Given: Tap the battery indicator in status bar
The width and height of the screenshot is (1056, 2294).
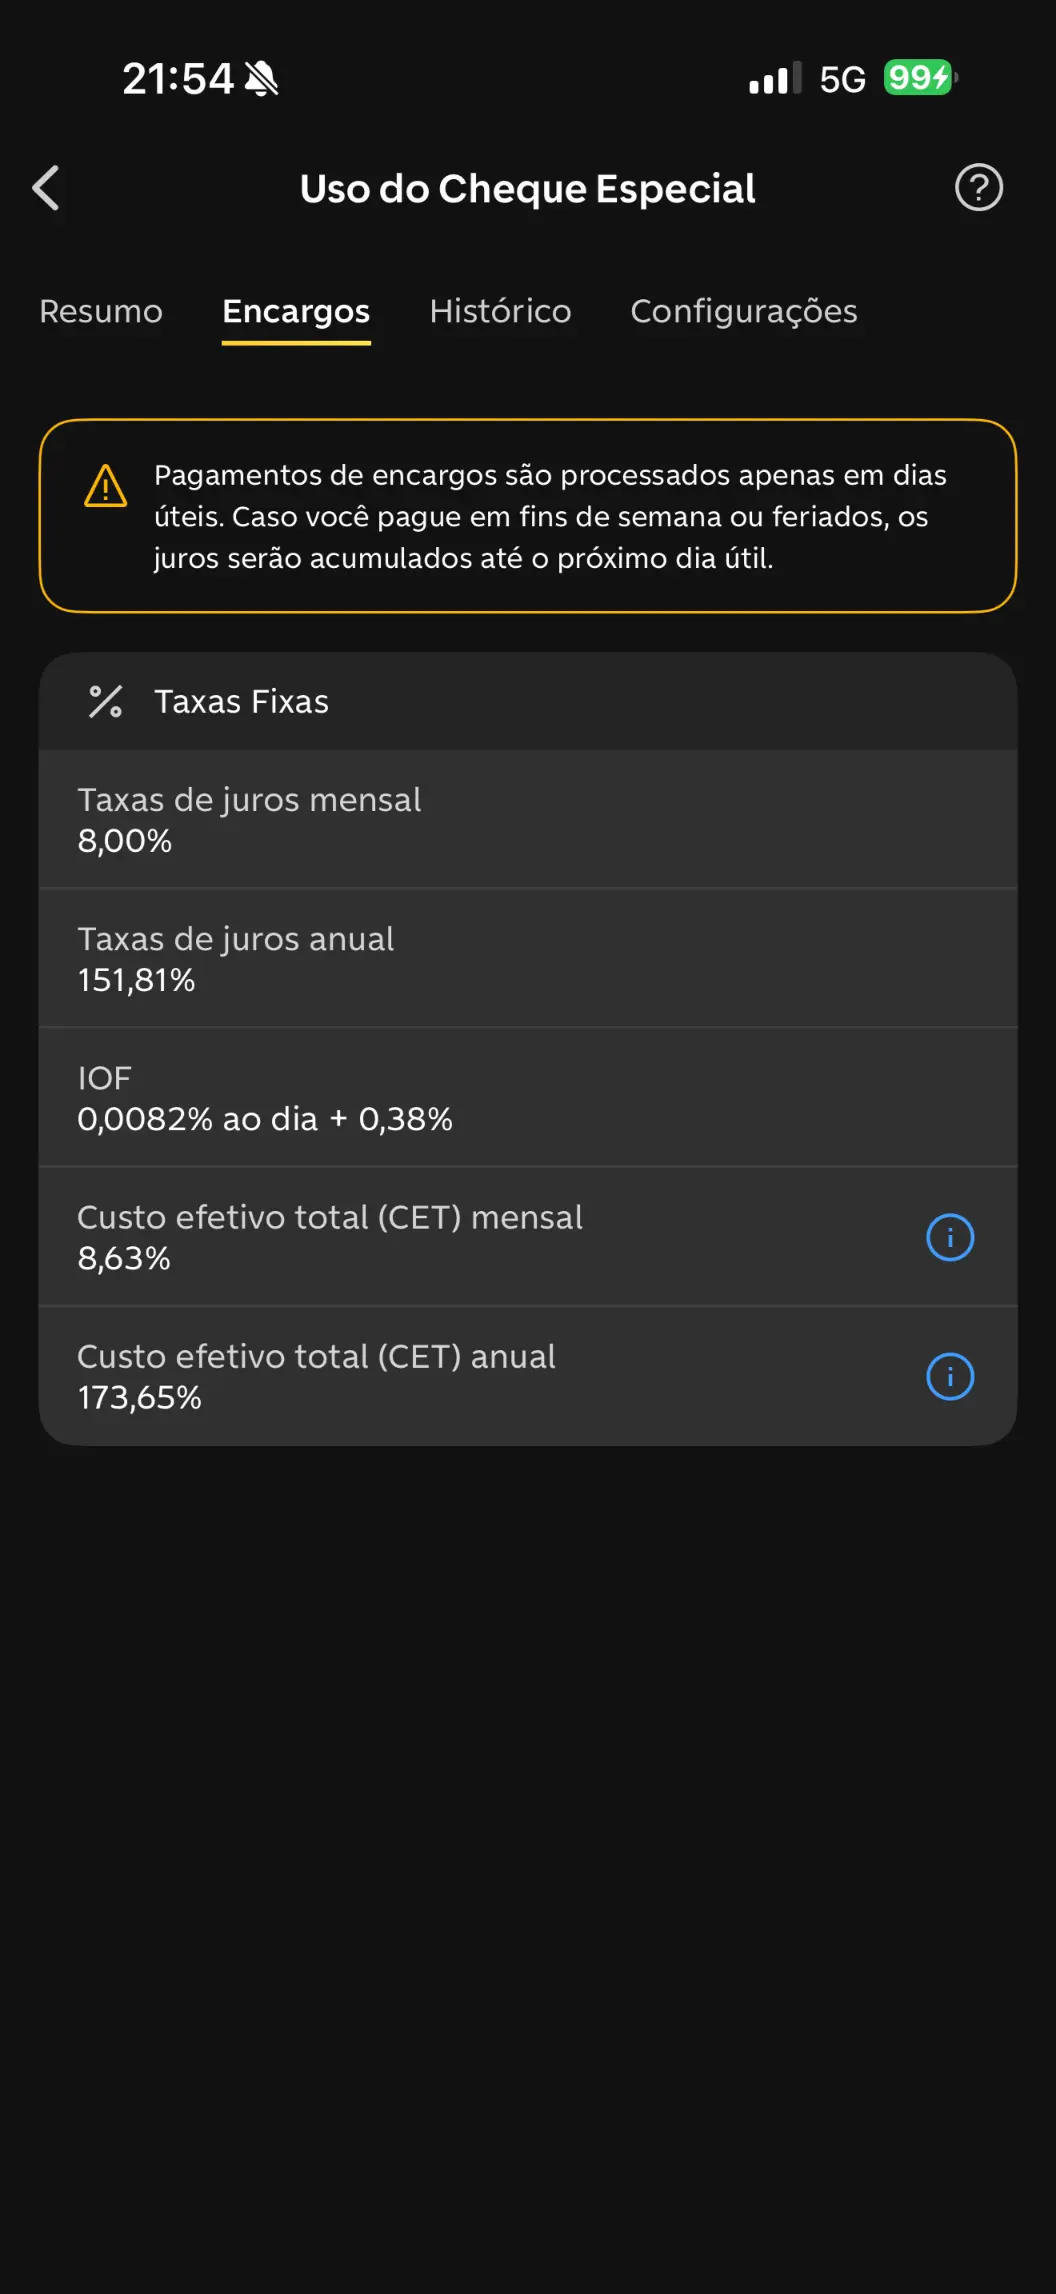Looking at the screenshot, I should click(919, 78).
